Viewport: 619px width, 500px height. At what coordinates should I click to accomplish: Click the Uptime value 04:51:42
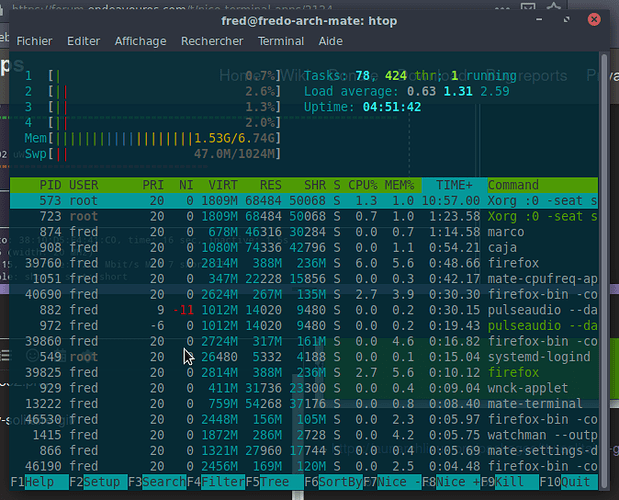(x=392, y=107)
